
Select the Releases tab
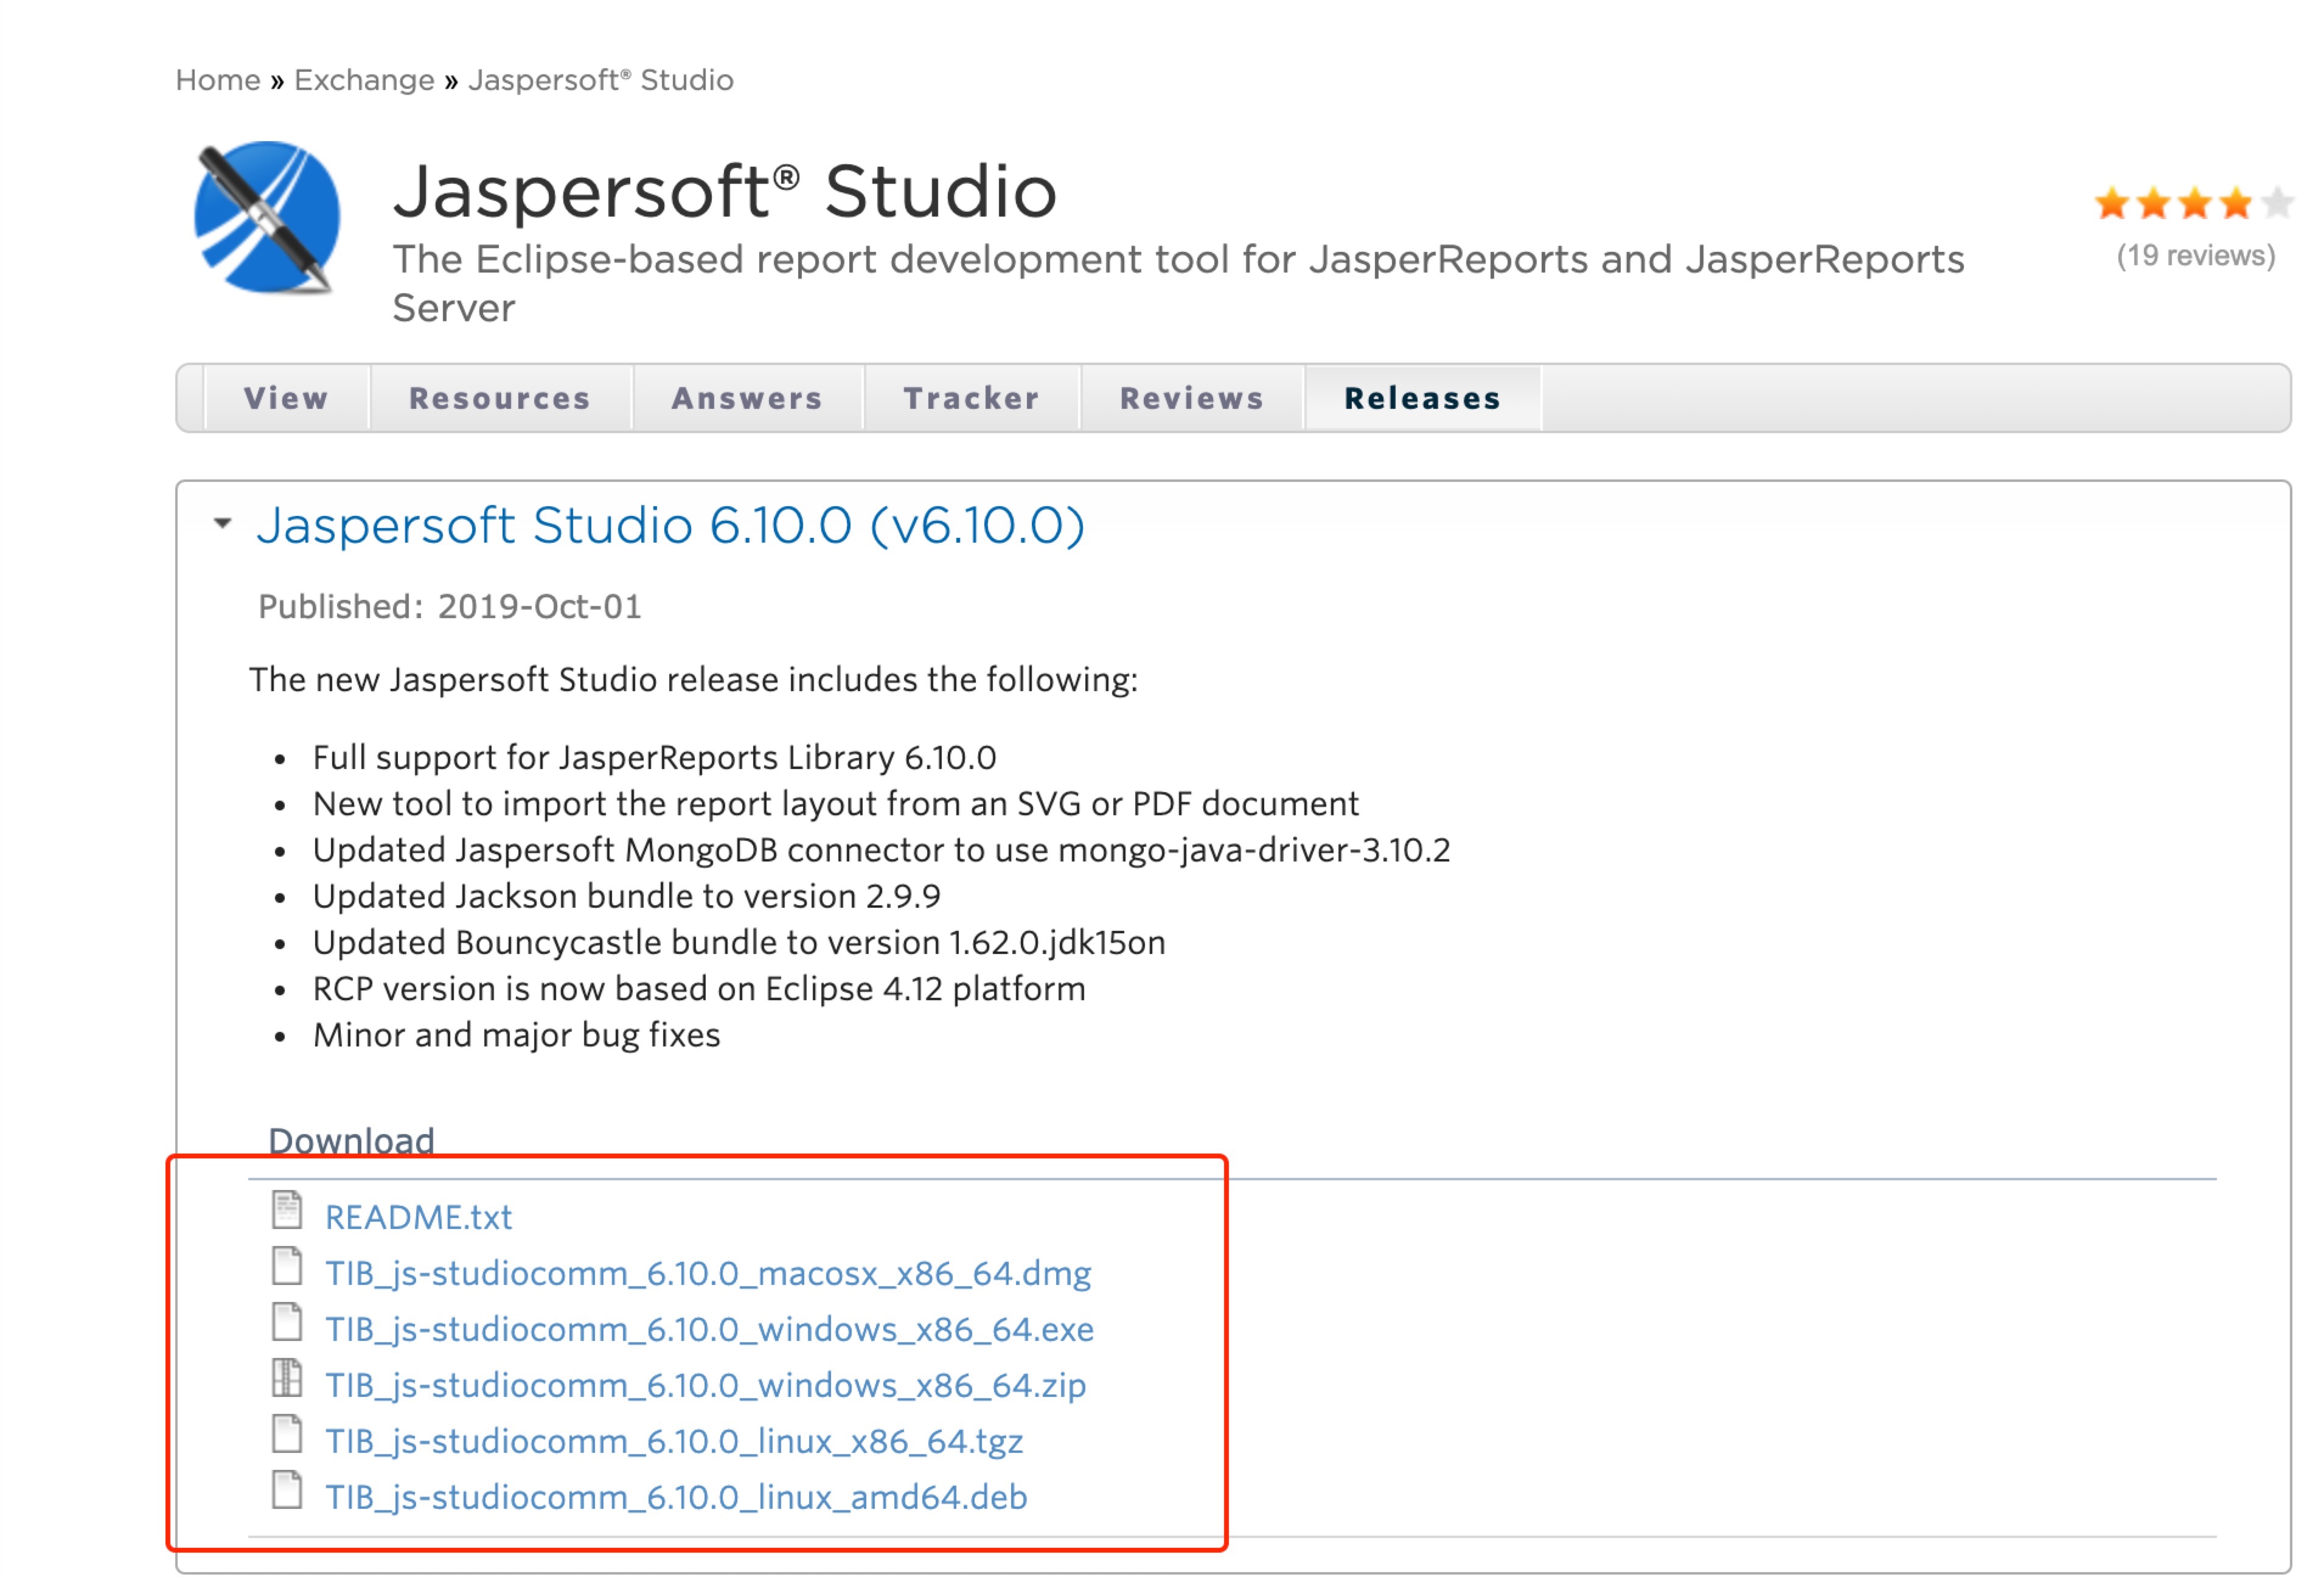[x=1423, y=398]
